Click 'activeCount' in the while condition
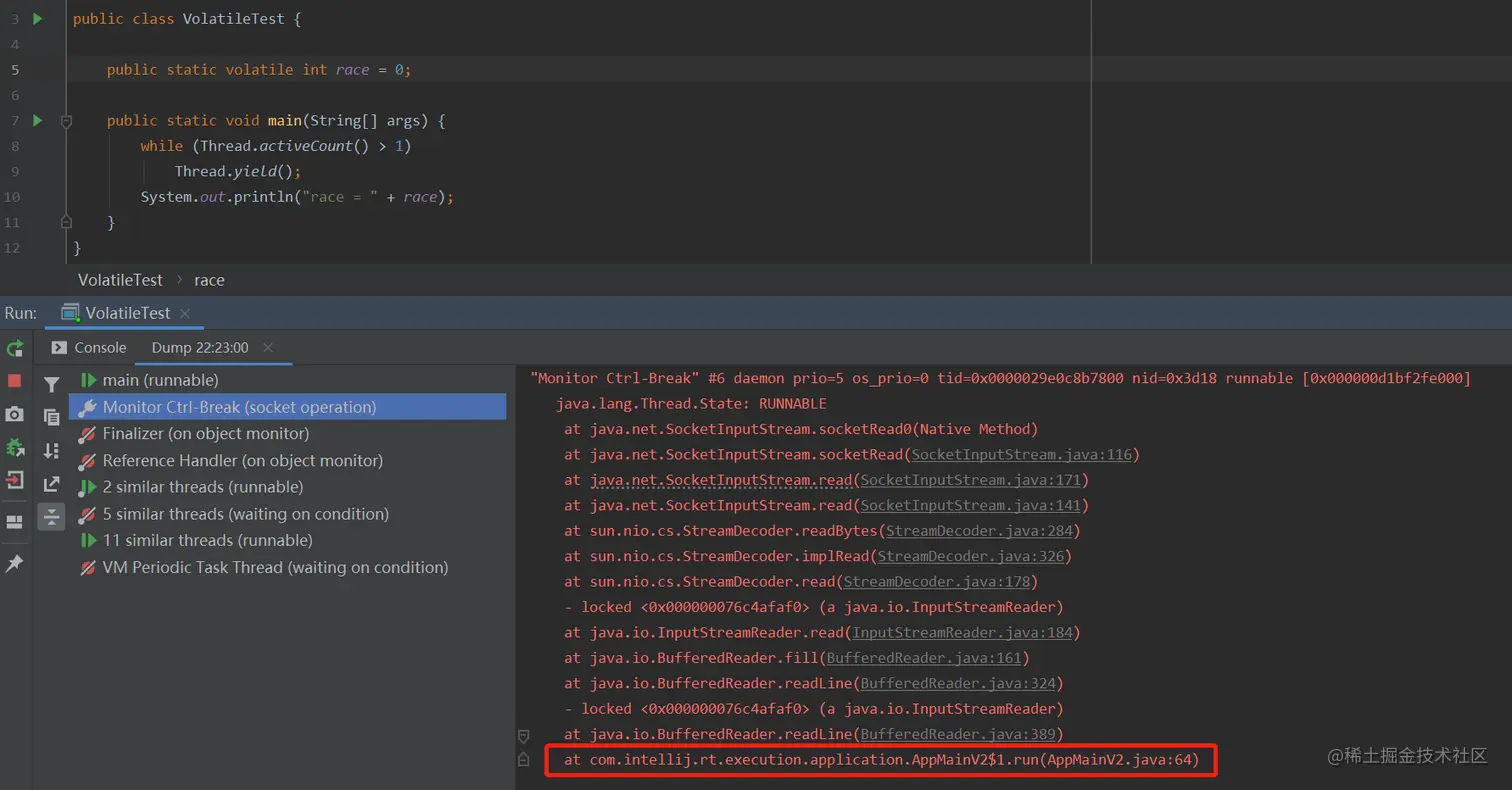 [306, 146]
